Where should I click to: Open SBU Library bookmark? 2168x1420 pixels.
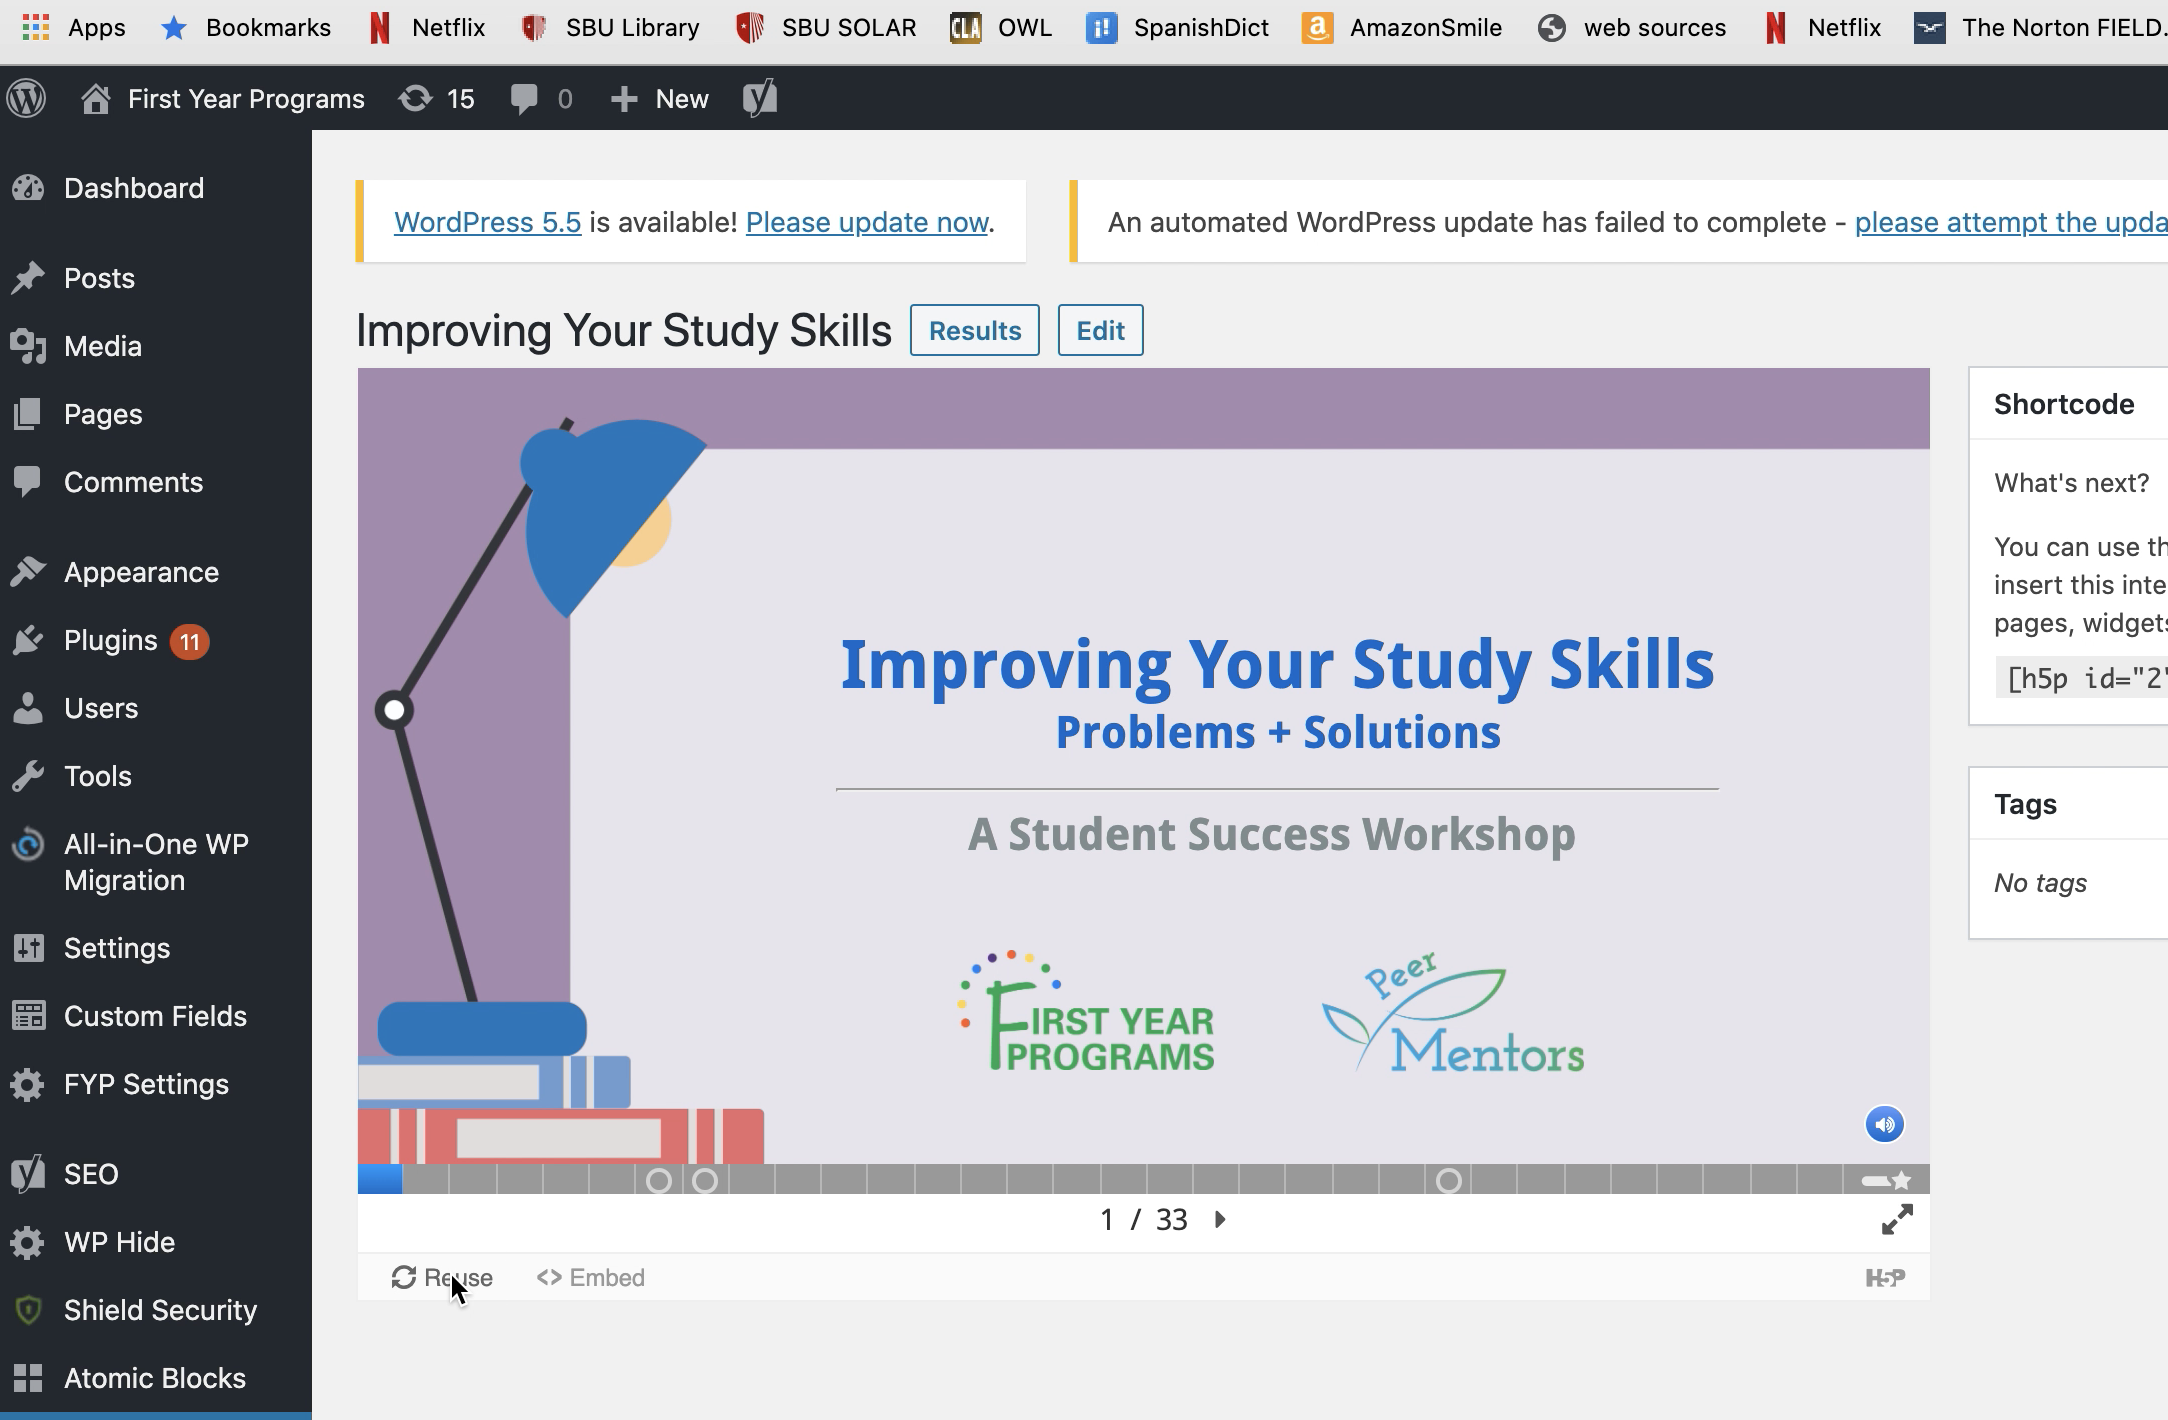[x=611, y=27]
